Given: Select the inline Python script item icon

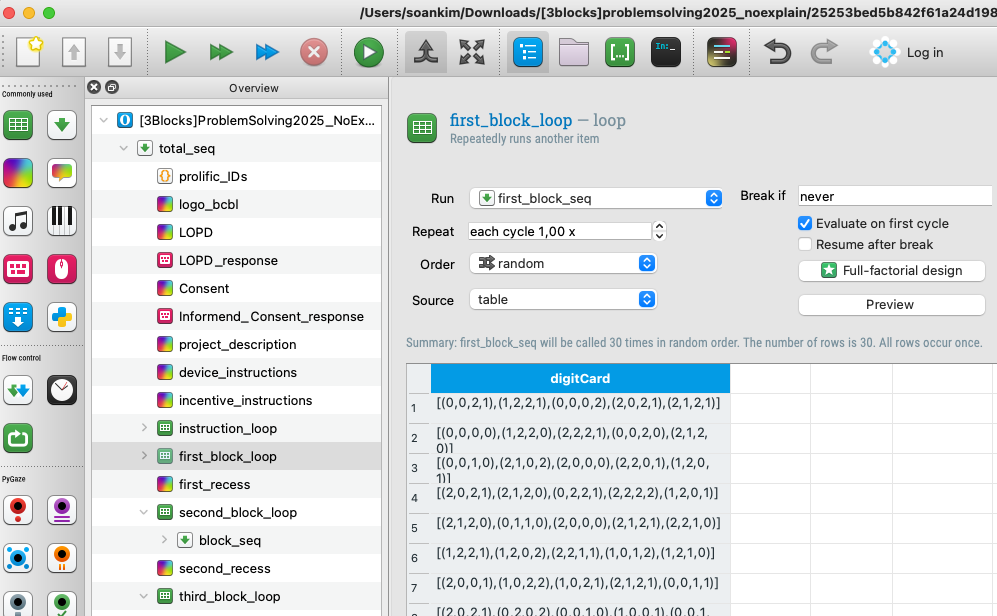Looking at the screenshot, I should pyautogui.click(x=62, y=317).
